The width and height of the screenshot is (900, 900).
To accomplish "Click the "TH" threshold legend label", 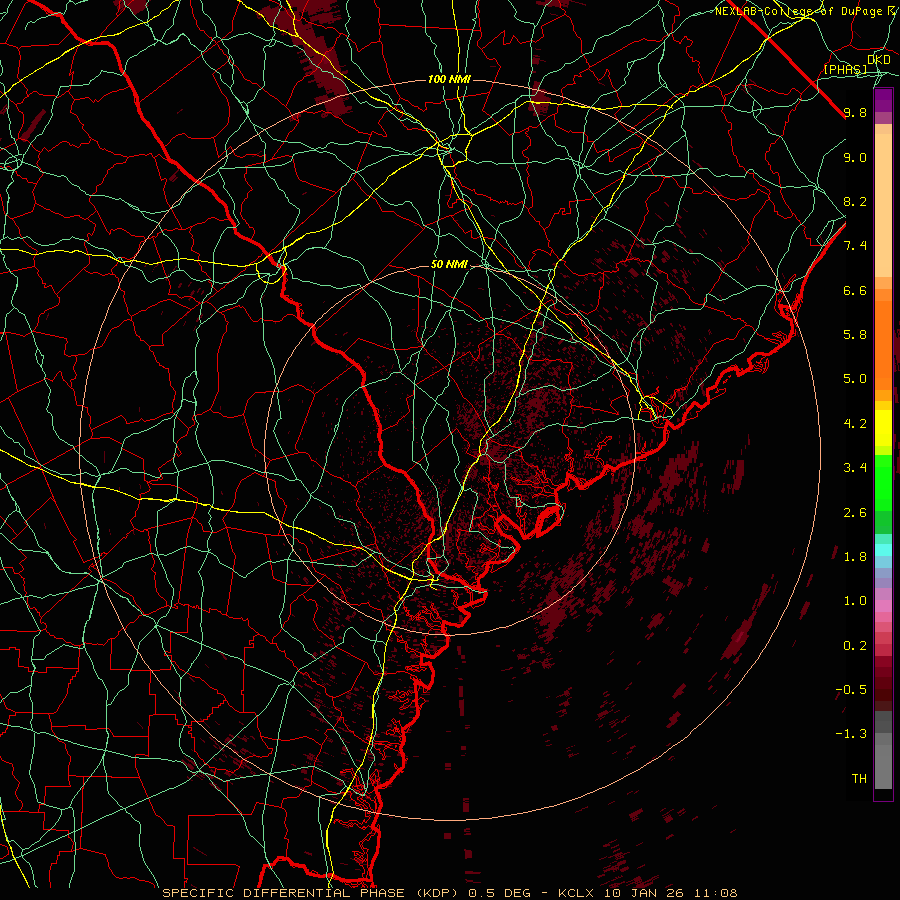I will point(859,779).
